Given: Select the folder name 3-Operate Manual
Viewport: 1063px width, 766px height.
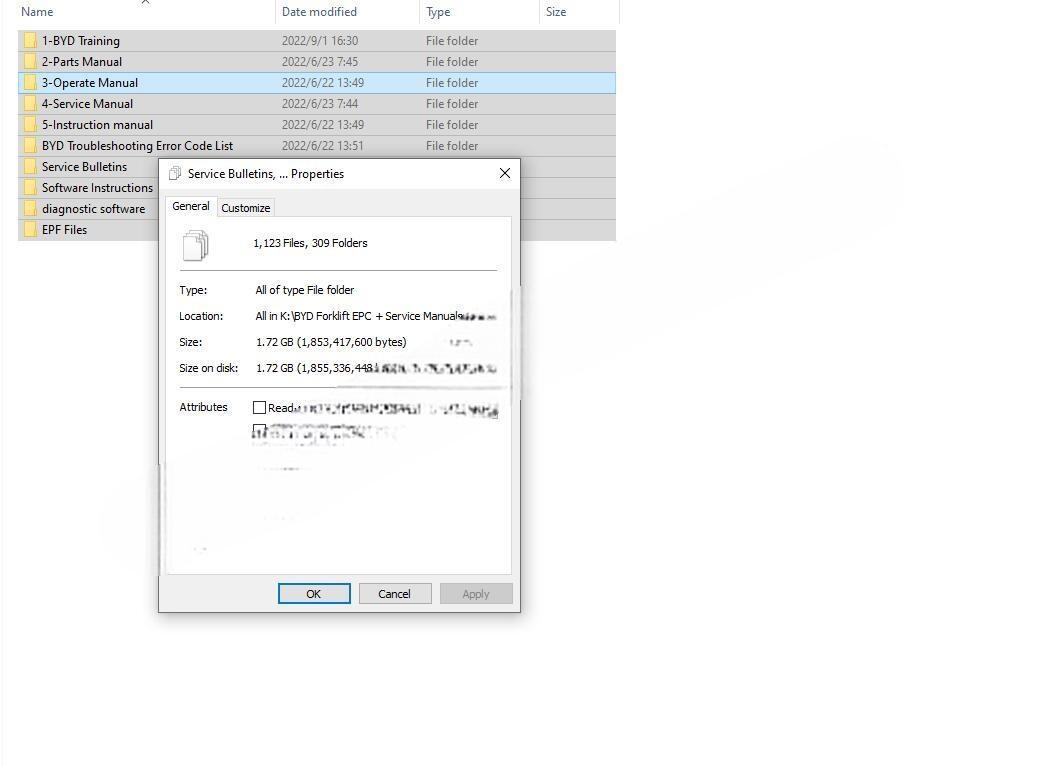Looking at the screenshot, I should (89, 83).
